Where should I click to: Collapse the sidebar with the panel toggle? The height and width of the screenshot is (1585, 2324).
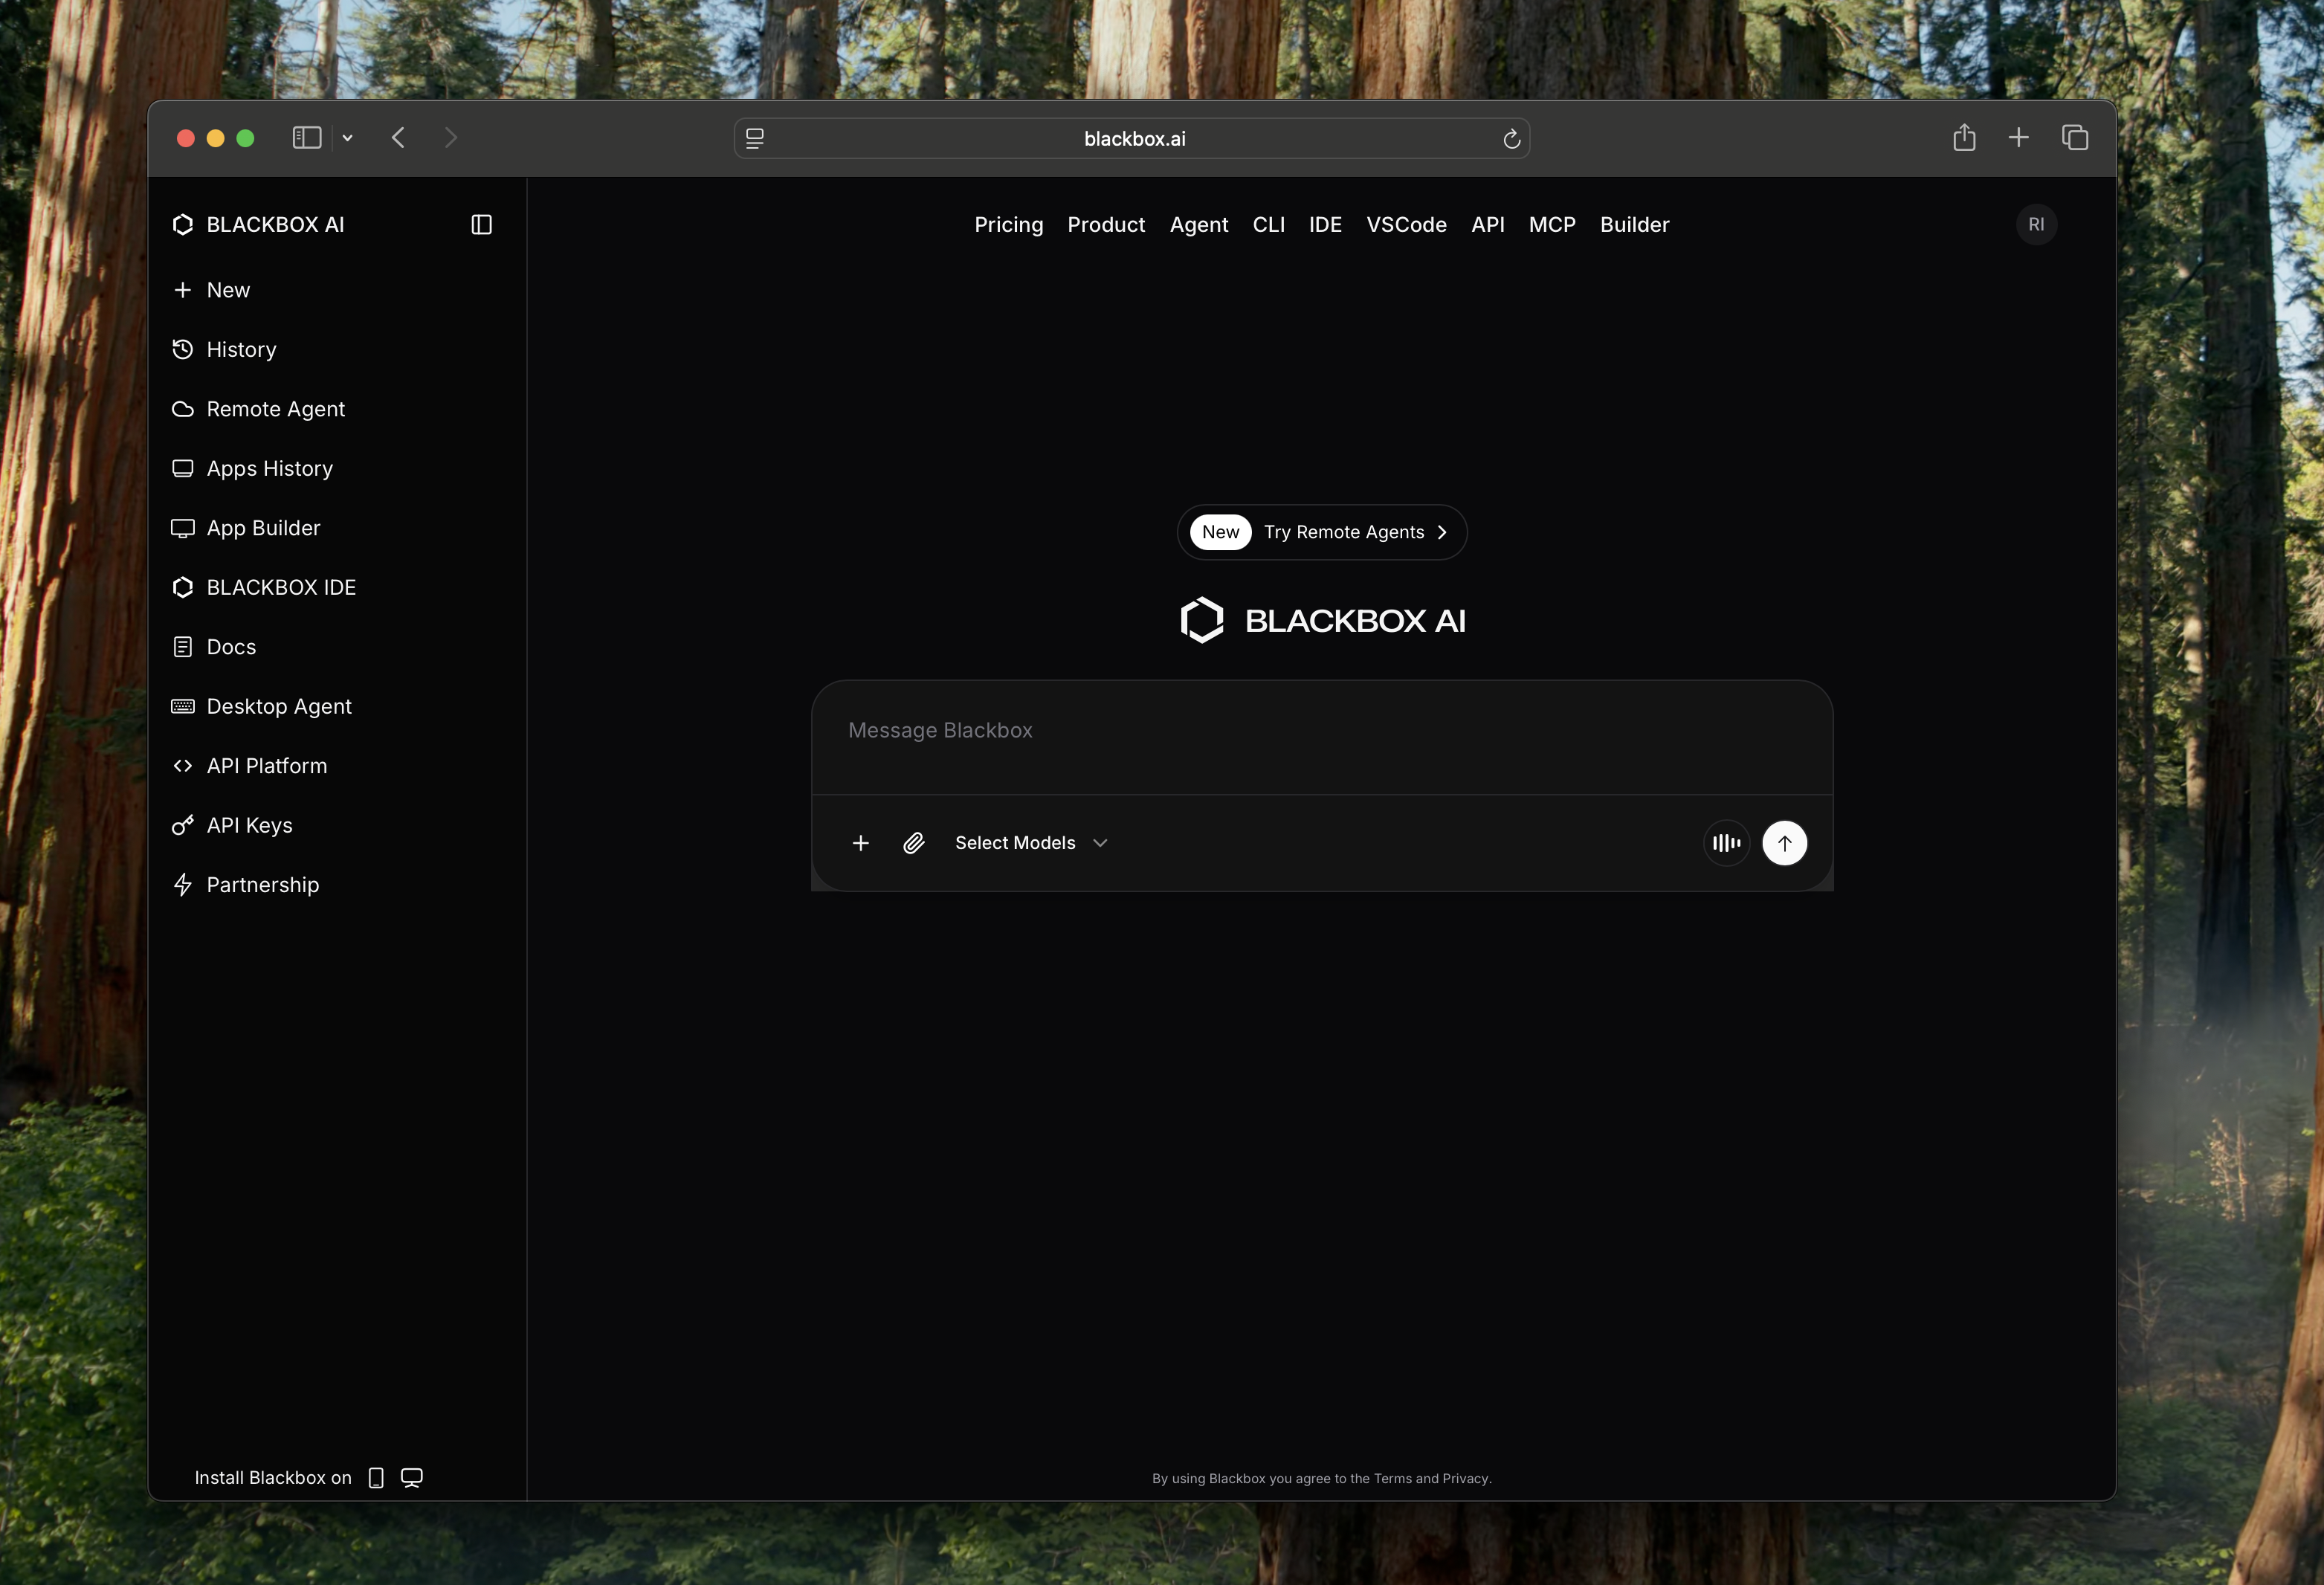(x=481, y=224)
